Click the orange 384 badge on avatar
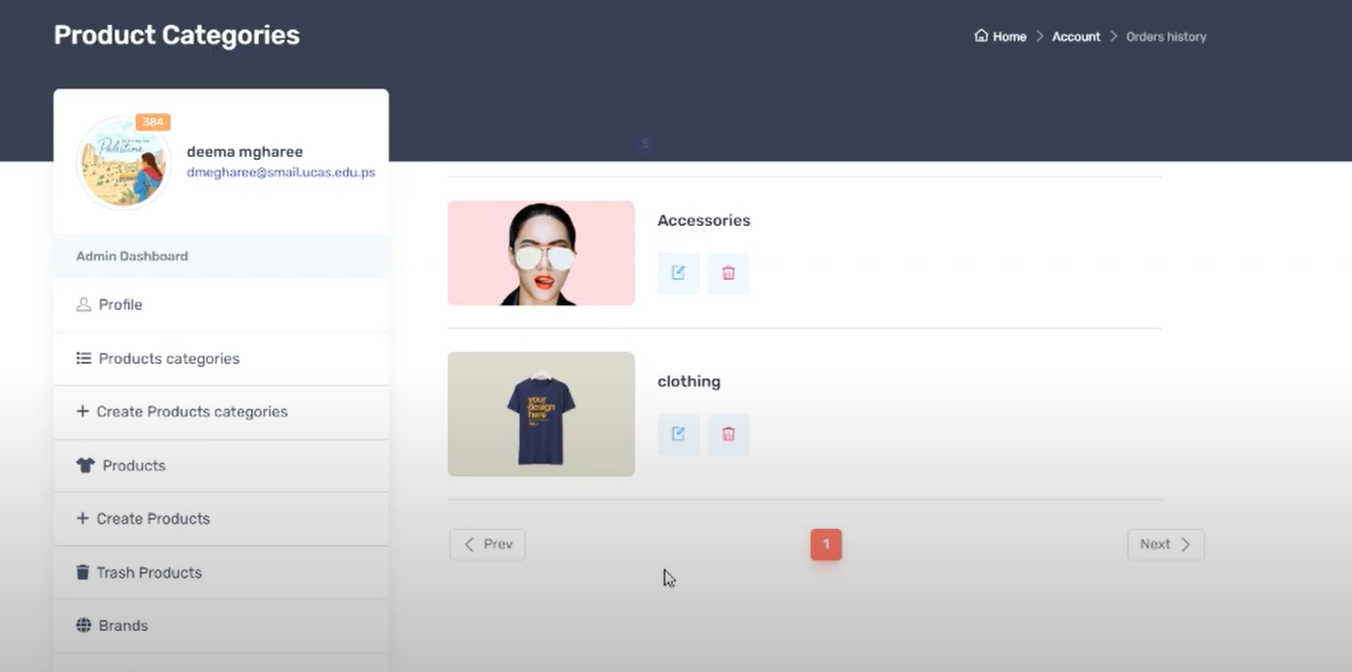Viewport: 1352px width, 672px height. (x=153, y=122)
